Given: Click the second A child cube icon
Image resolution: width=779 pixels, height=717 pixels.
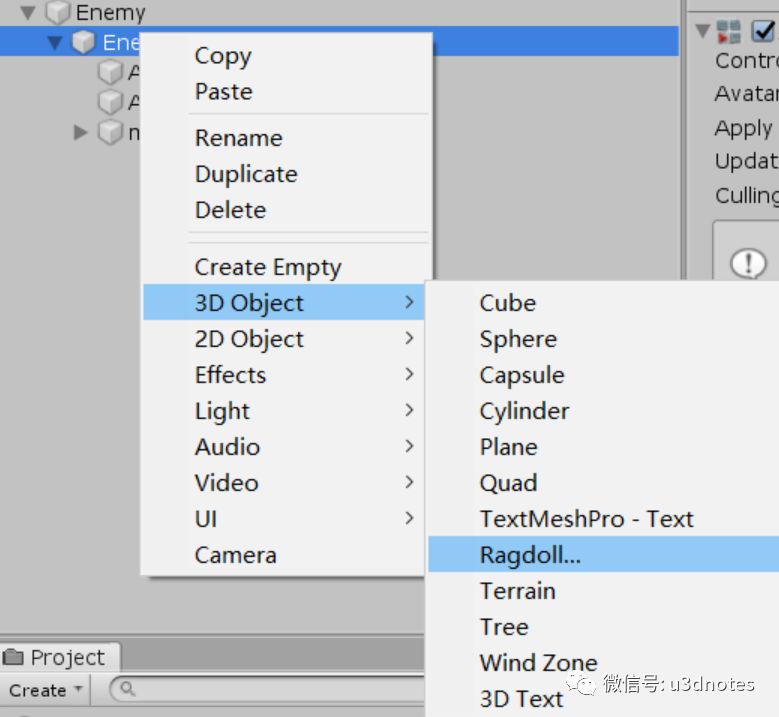Looking at the screenshot, I should coord(110,102).
